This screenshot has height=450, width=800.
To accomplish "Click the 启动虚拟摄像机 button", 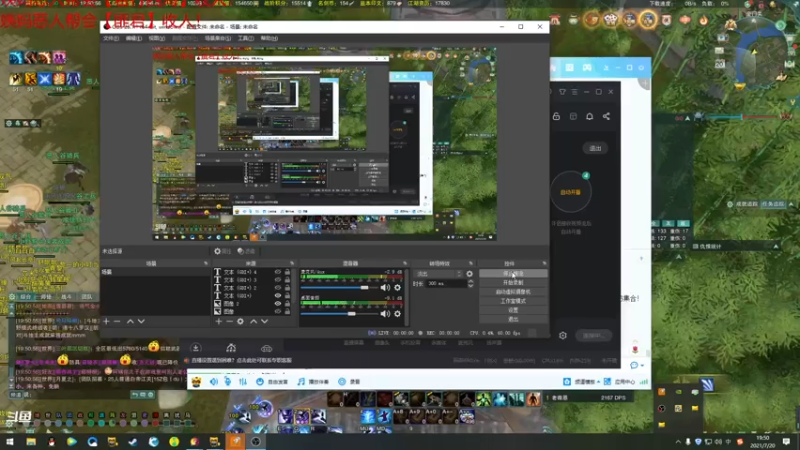I will point(513,292).
